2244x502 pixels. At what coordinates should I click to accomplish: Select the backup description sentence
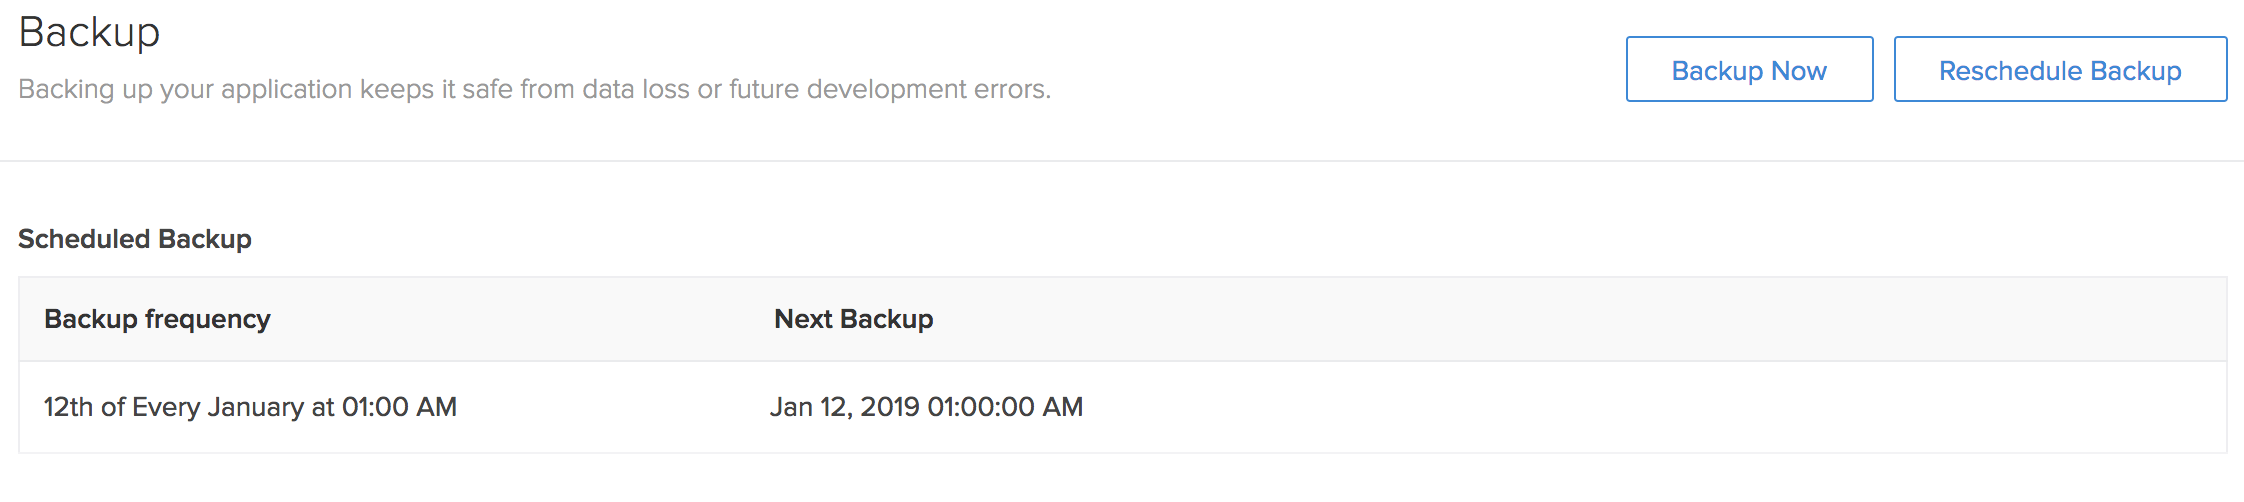tap(534, 89)
